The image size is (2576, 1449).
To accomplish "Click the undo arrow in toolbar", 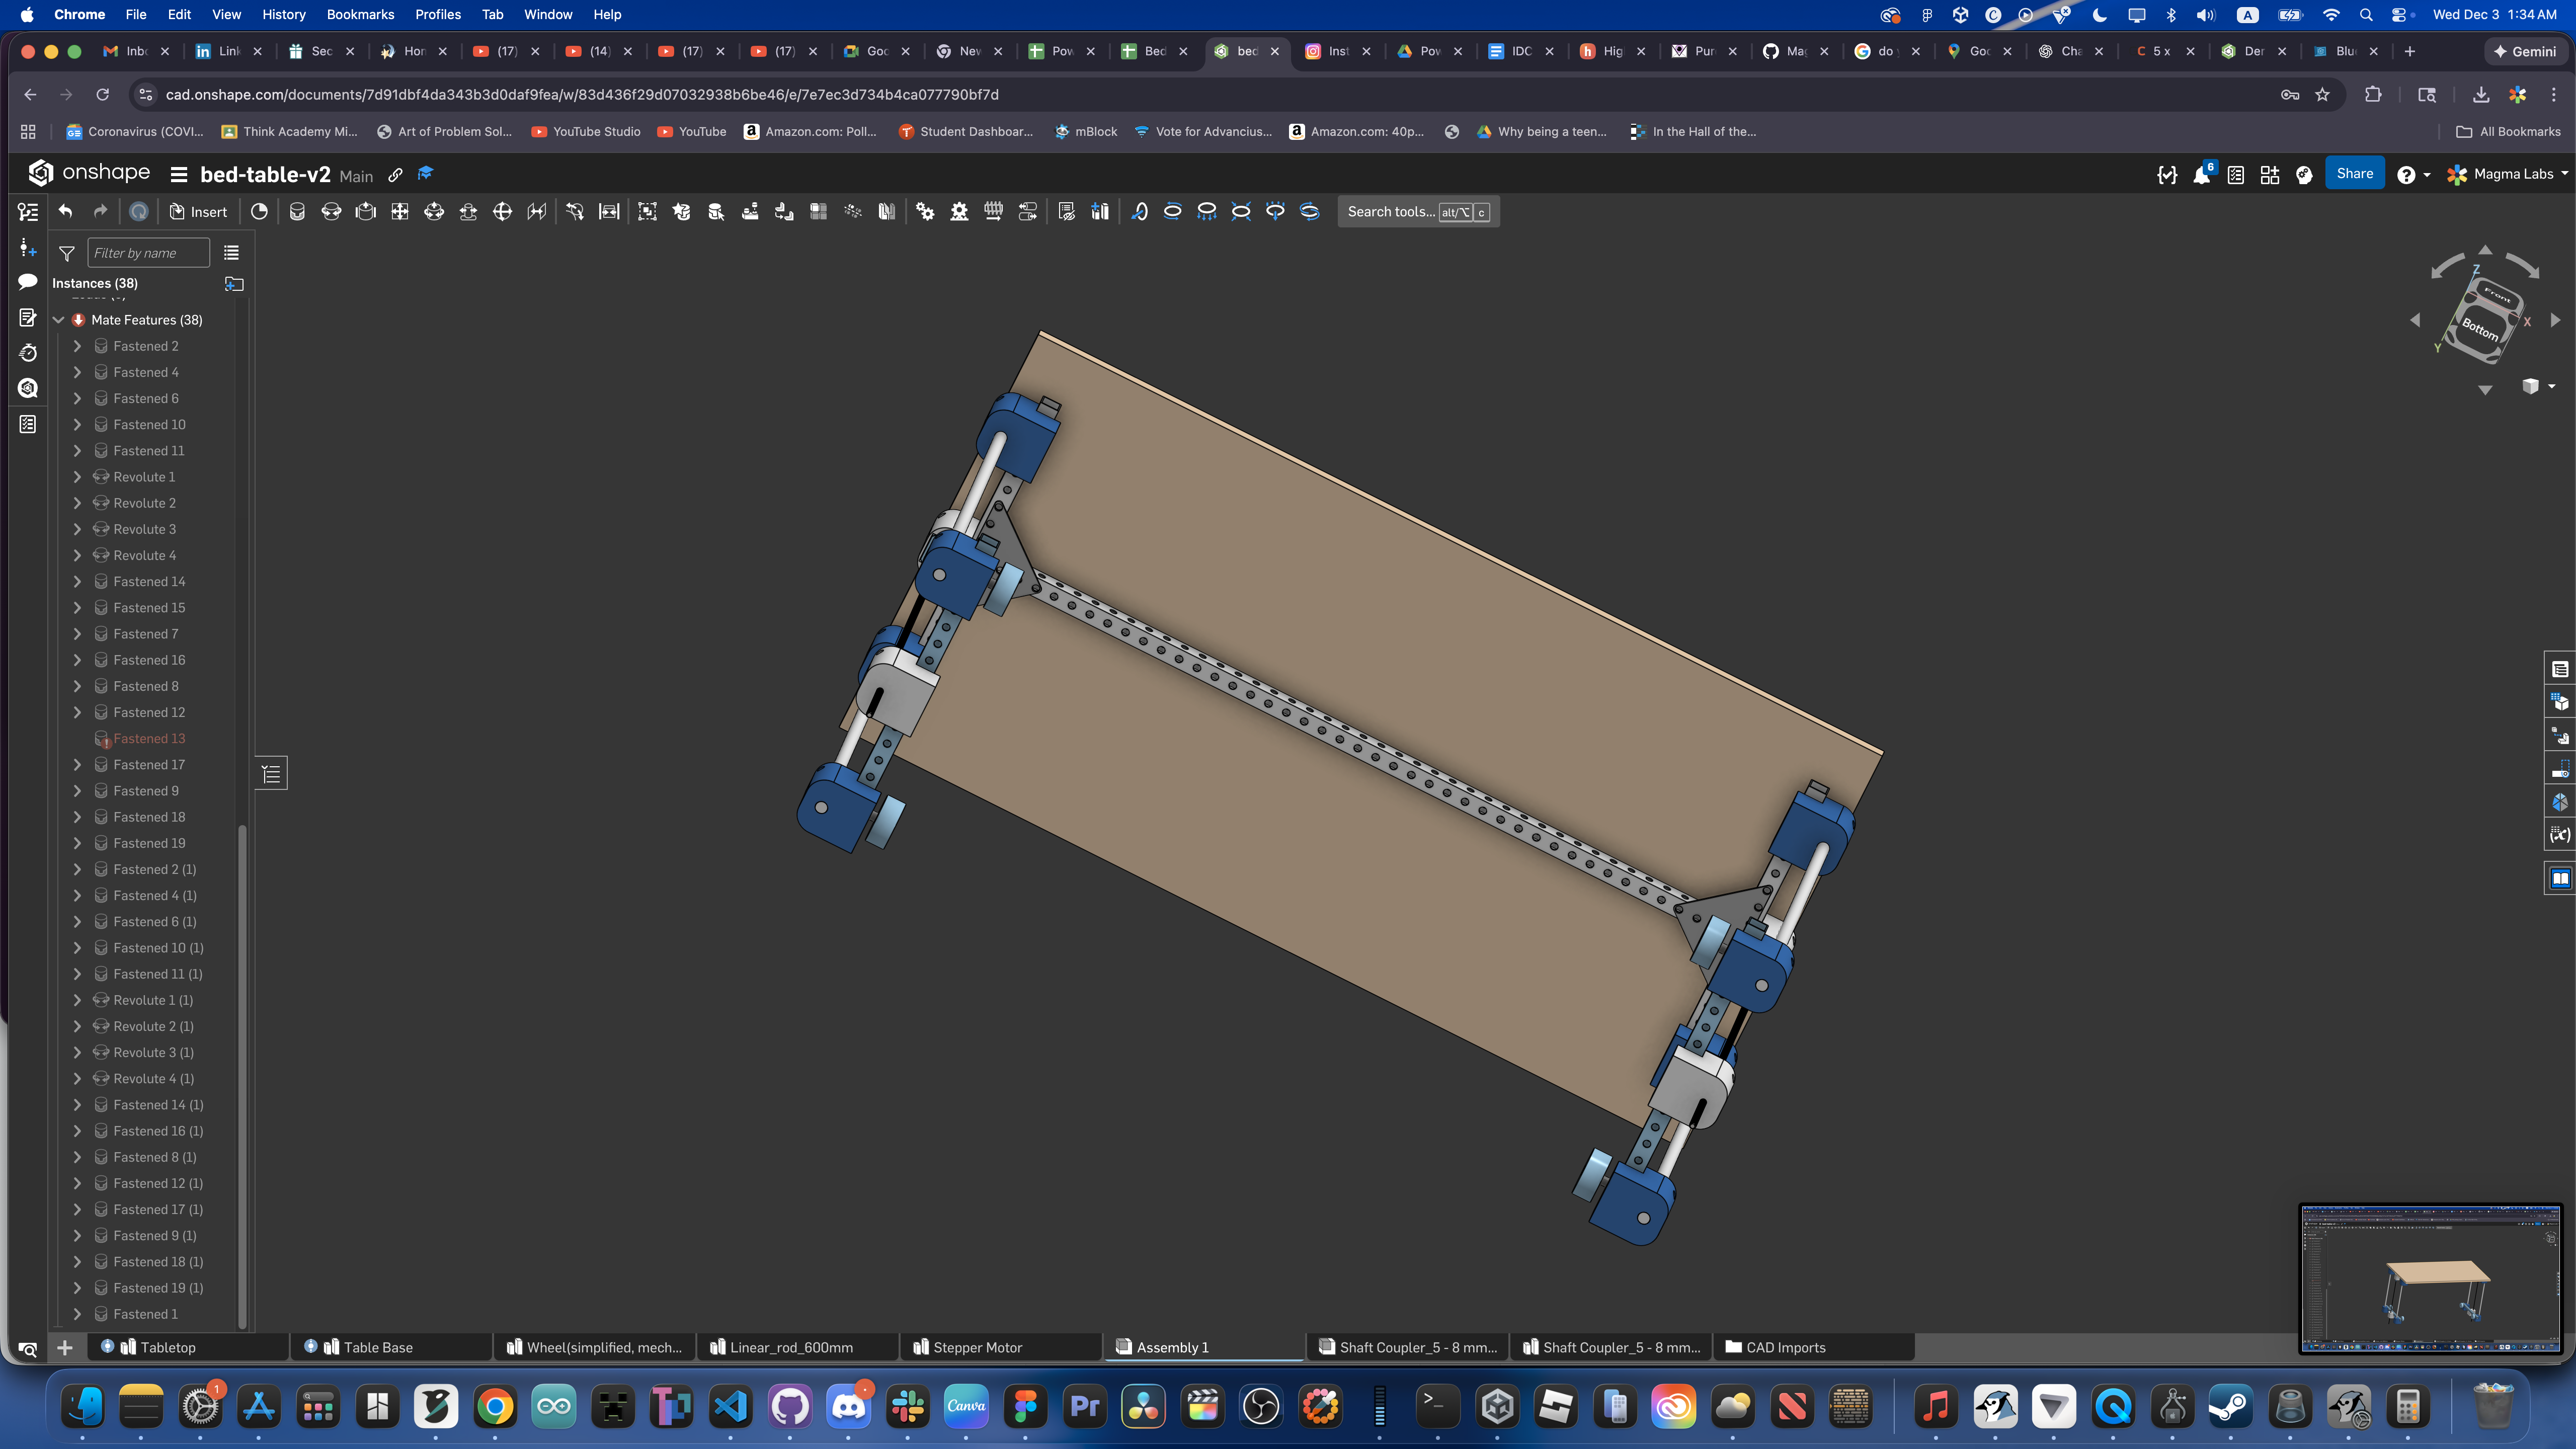I will (65, 211).
